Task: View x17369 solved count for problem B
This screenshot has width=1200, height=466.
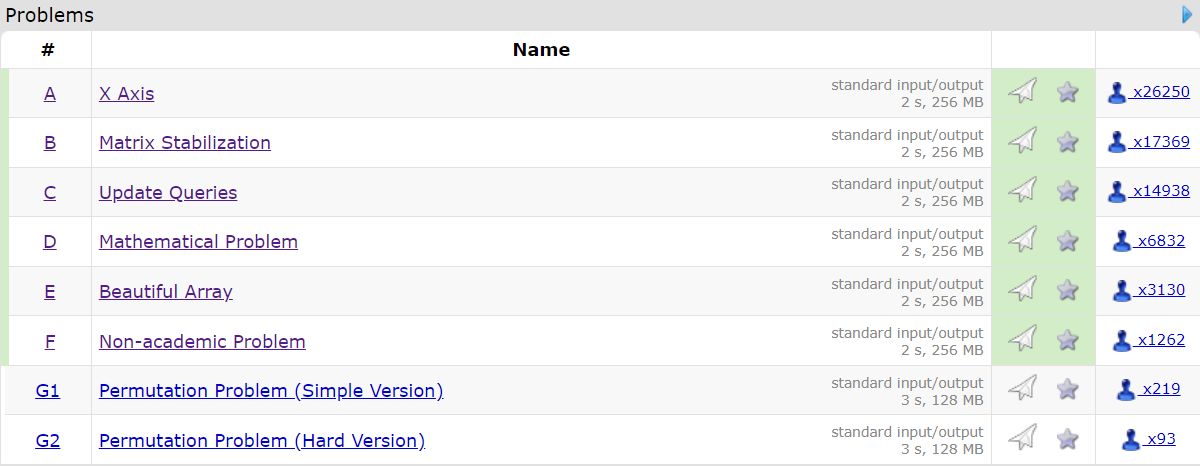Action: (1160, 142)
